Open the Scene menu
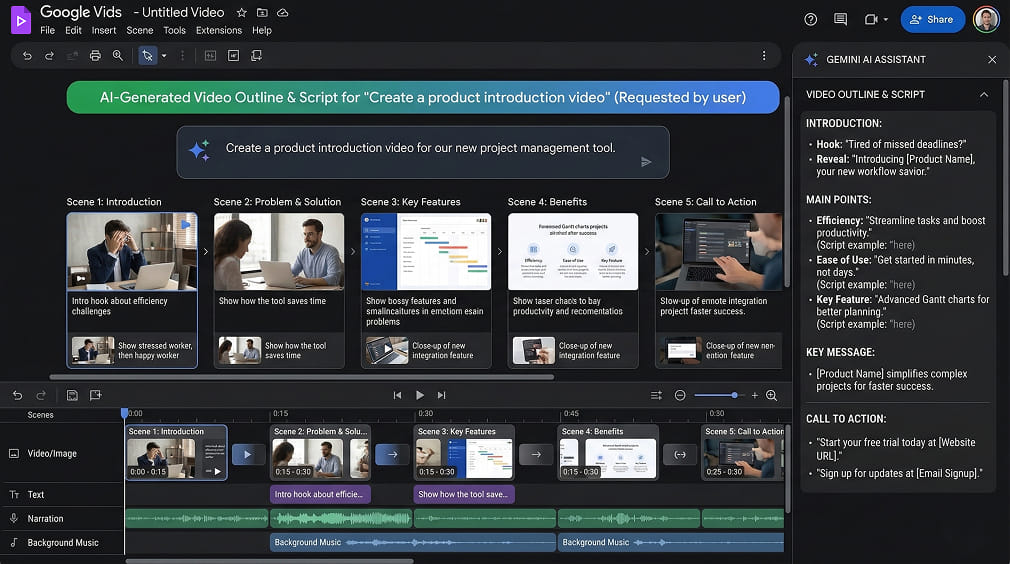 tap(139, 31)
